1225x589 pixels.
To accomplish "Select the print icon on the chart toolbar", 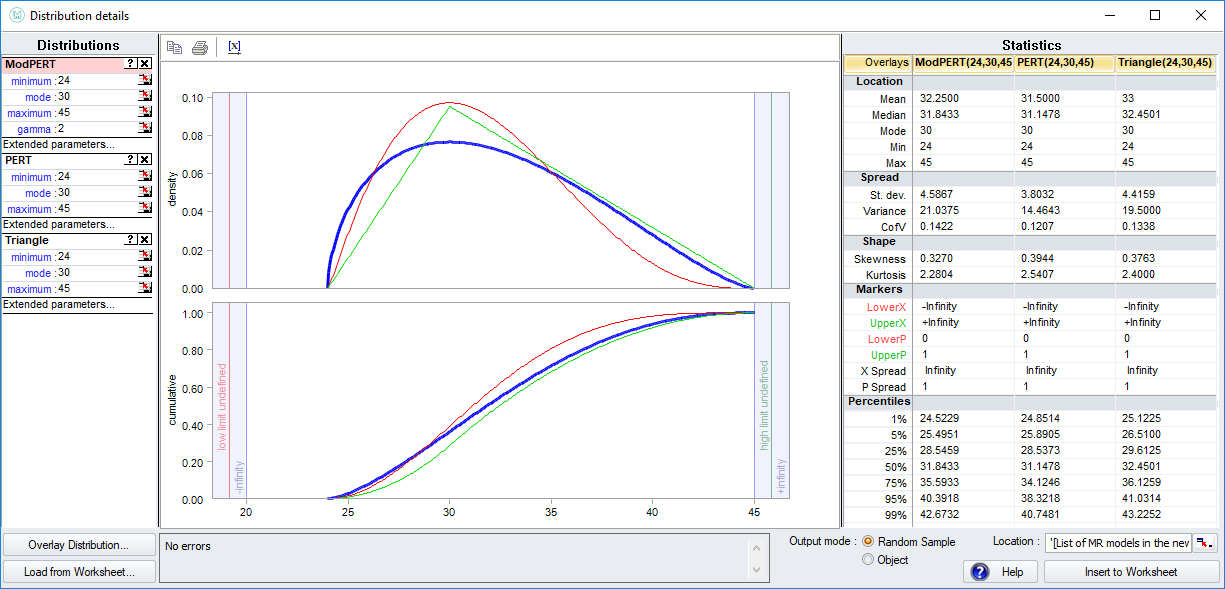I will pos(199,46).
